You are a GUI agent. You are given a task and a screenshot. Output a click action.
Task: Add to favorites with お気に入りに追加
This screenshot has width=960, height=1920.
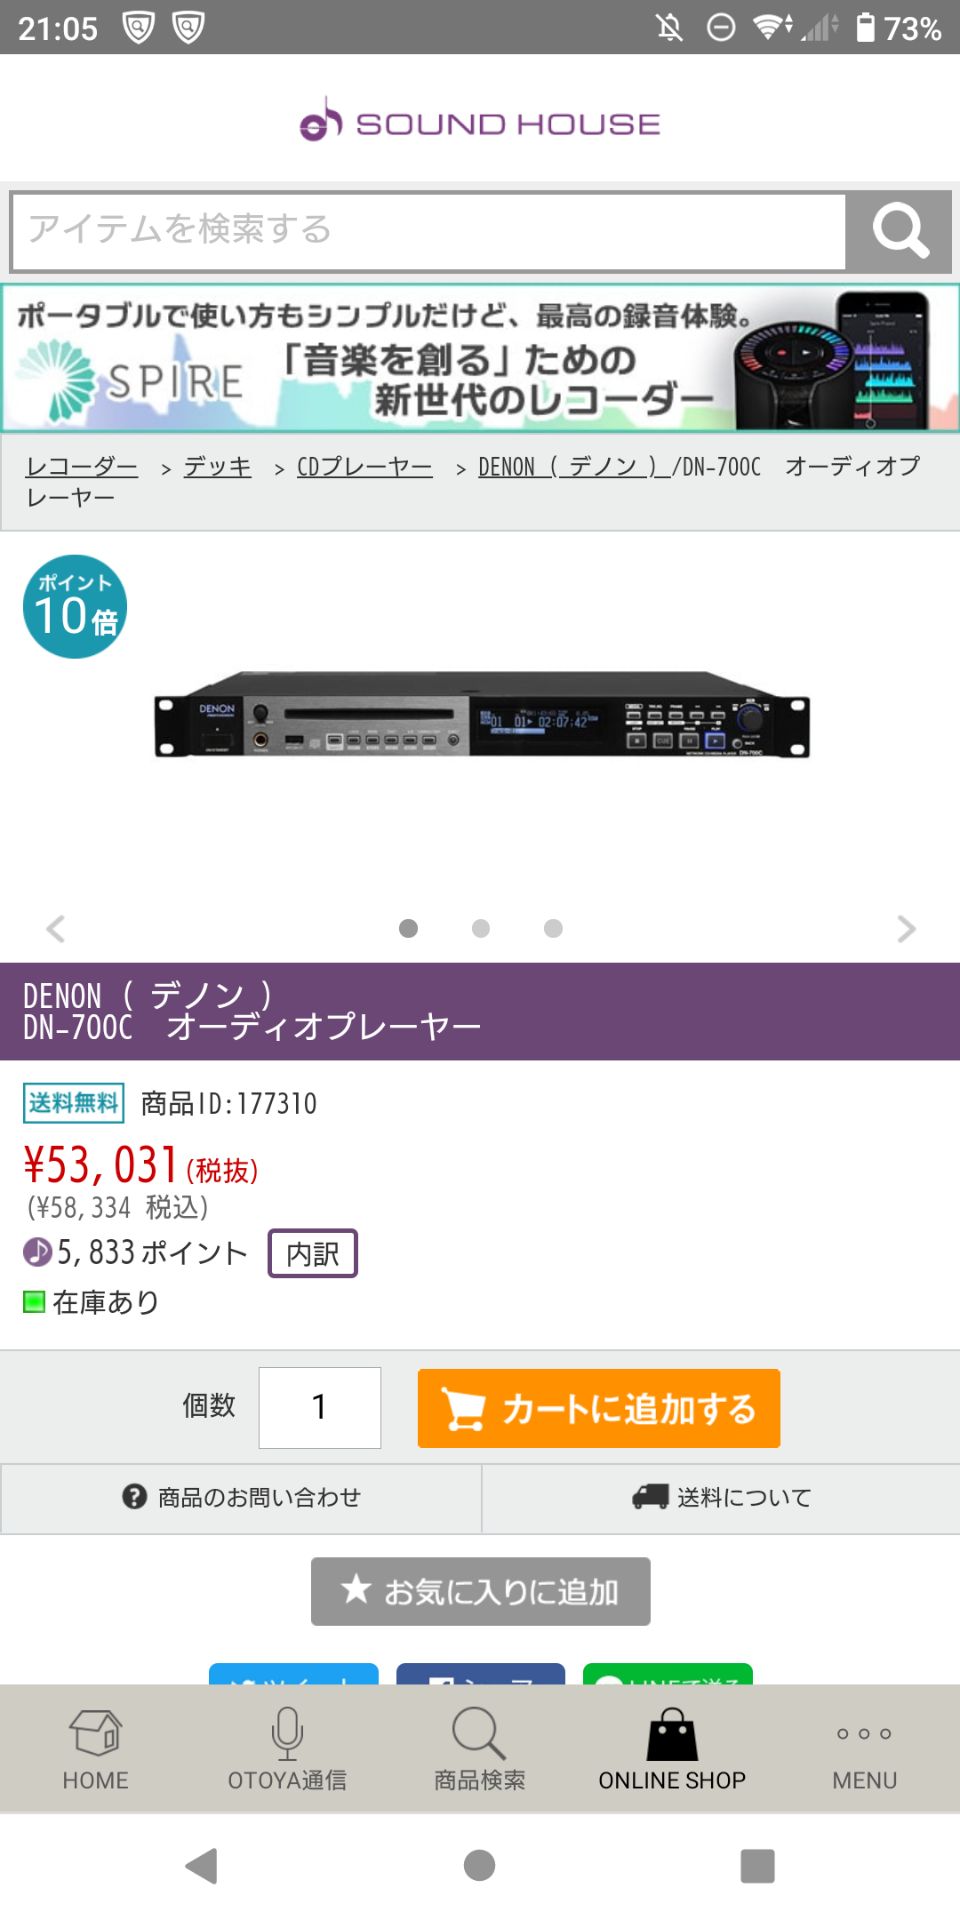tap(481, 1591)
